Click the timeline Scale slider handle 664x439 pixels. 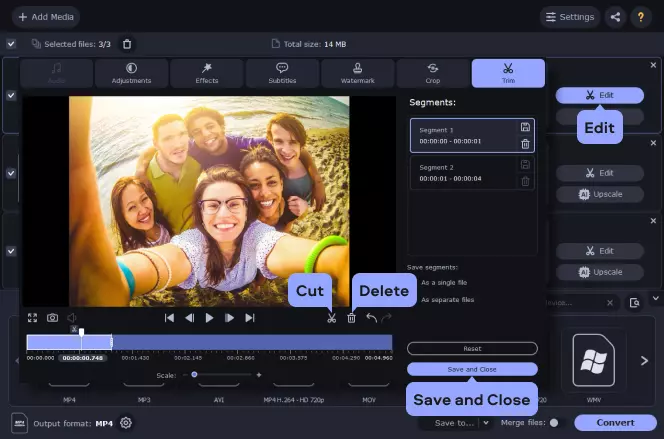[194, 375]
